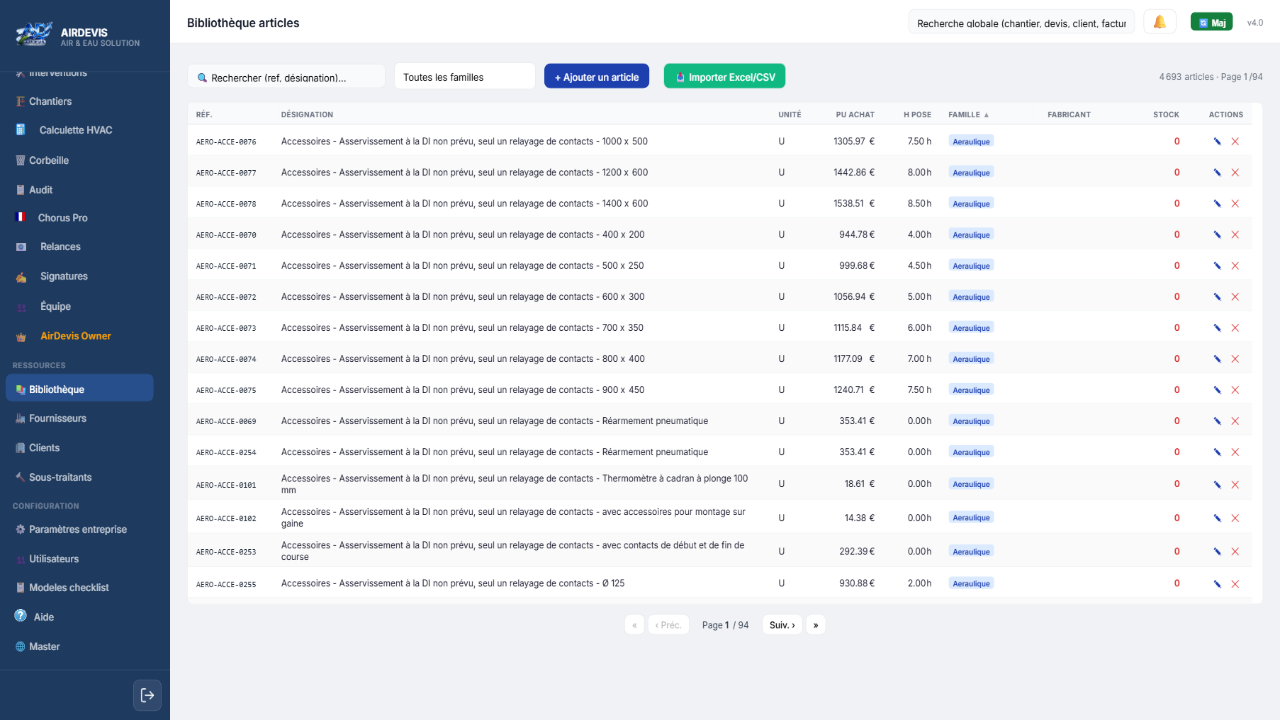Click the logout icon in sidebar bottom
This screenshot has width=1280, height=720.
(147, 695)
